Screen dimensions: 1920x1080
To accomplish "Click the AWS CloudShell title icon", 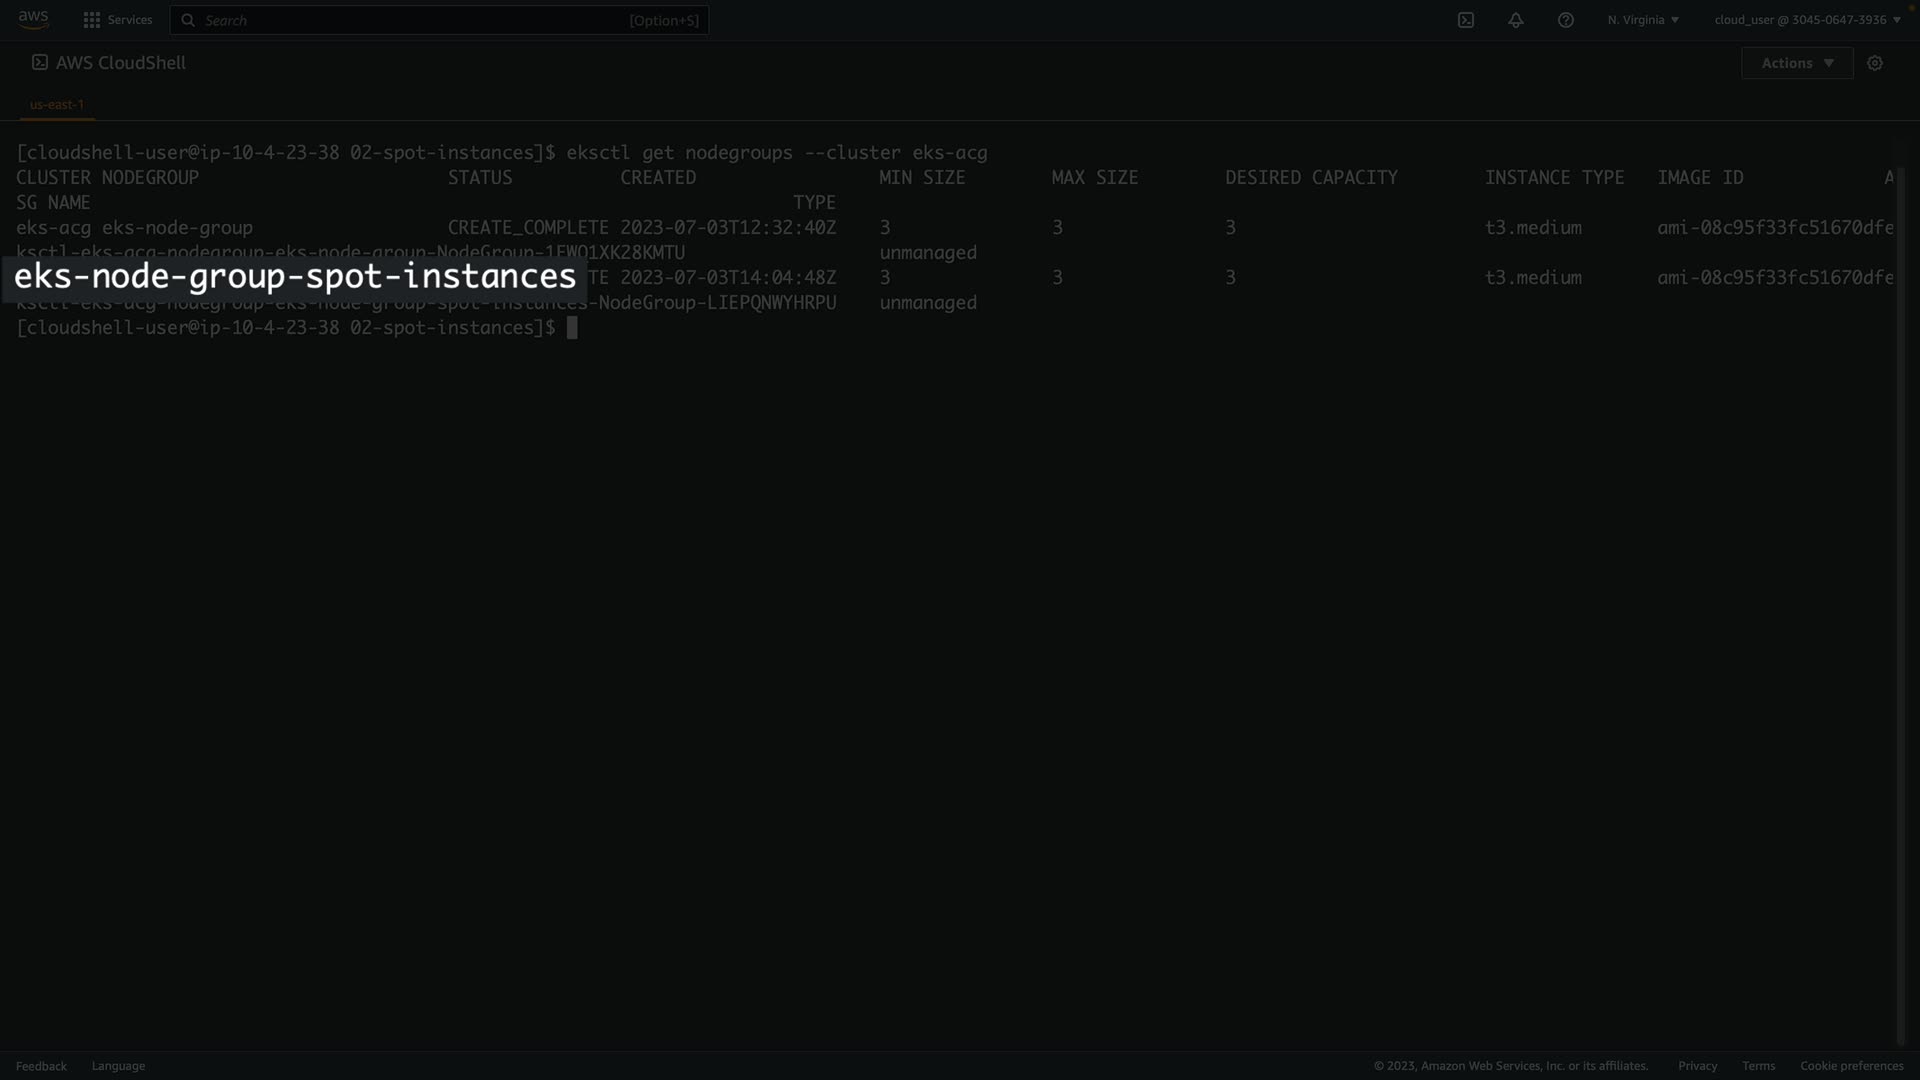I will pos(40,62).
